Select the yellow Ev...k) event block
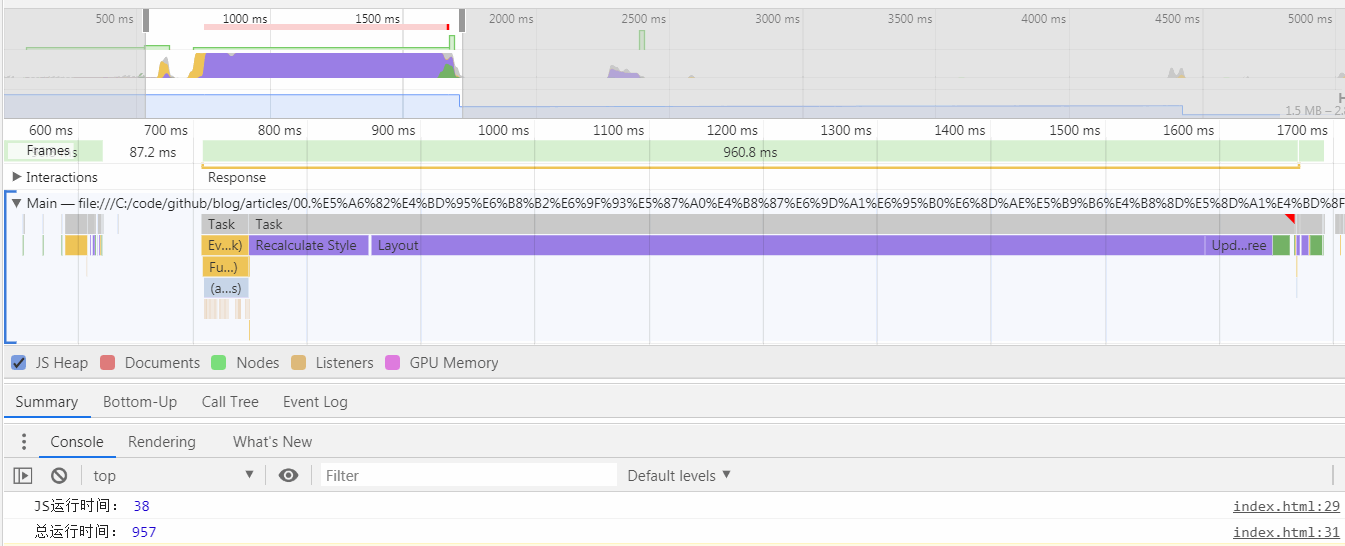1345x546 pixels. [x=225, y=245]
